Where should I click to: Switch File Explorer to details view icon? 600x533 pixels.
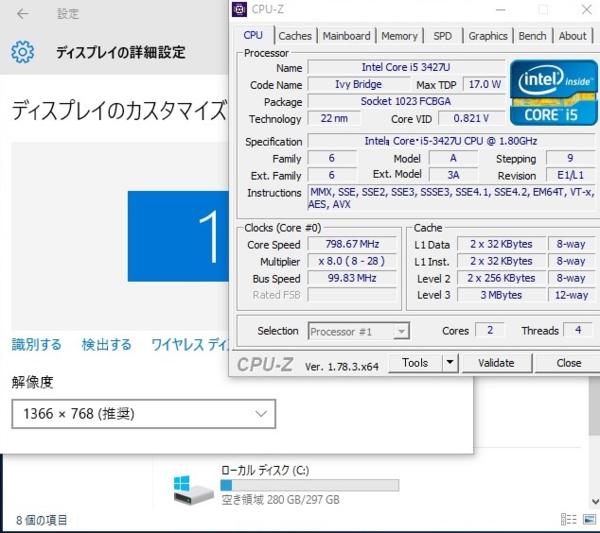tap(568, 519)
